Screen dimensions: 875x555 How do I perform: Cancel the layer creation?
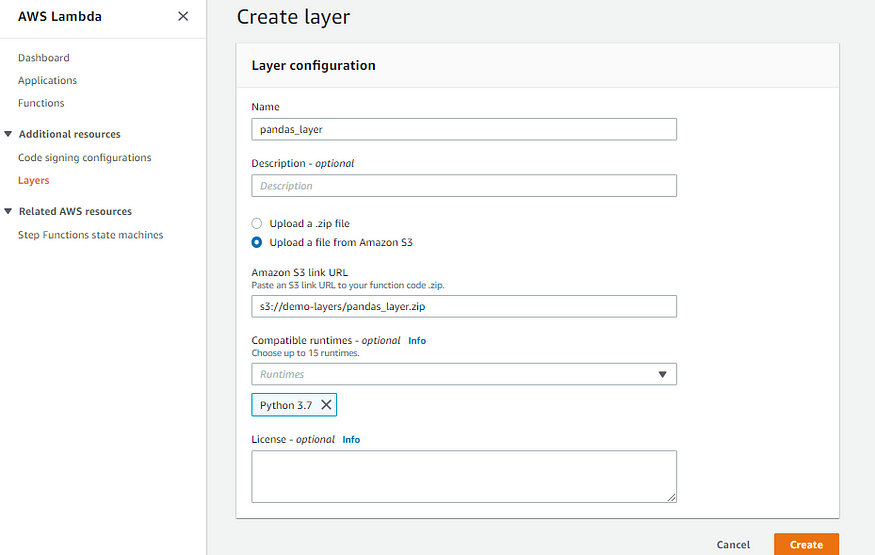pos(733,544)
